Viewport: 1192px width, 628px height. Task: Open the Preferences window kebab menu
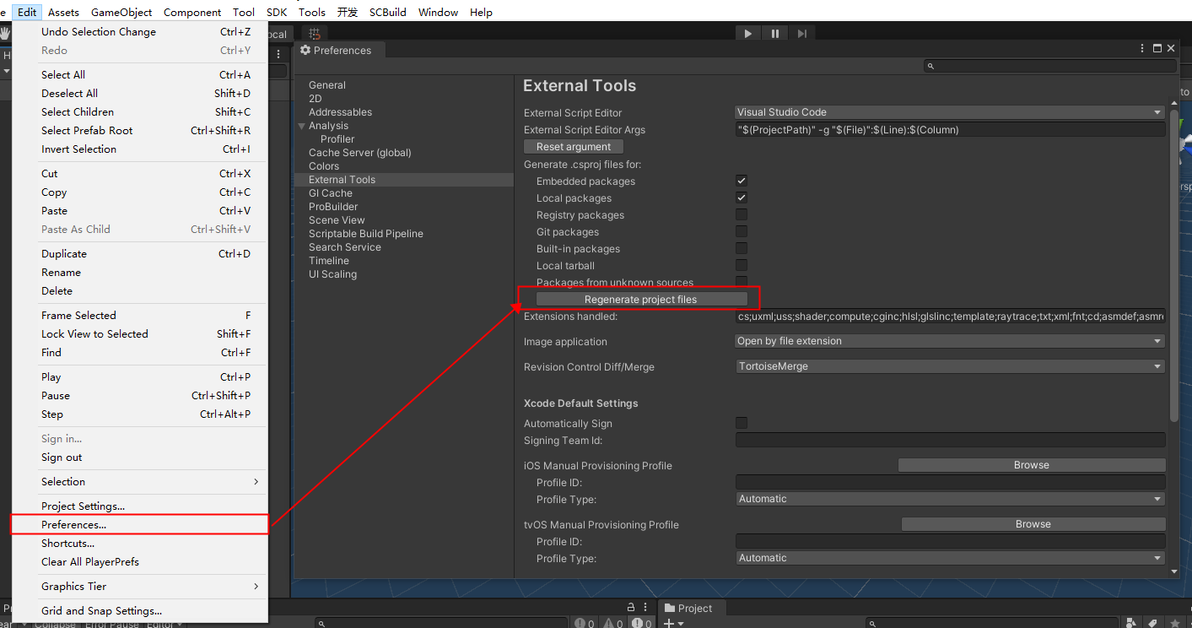[x=1142, y=48]
